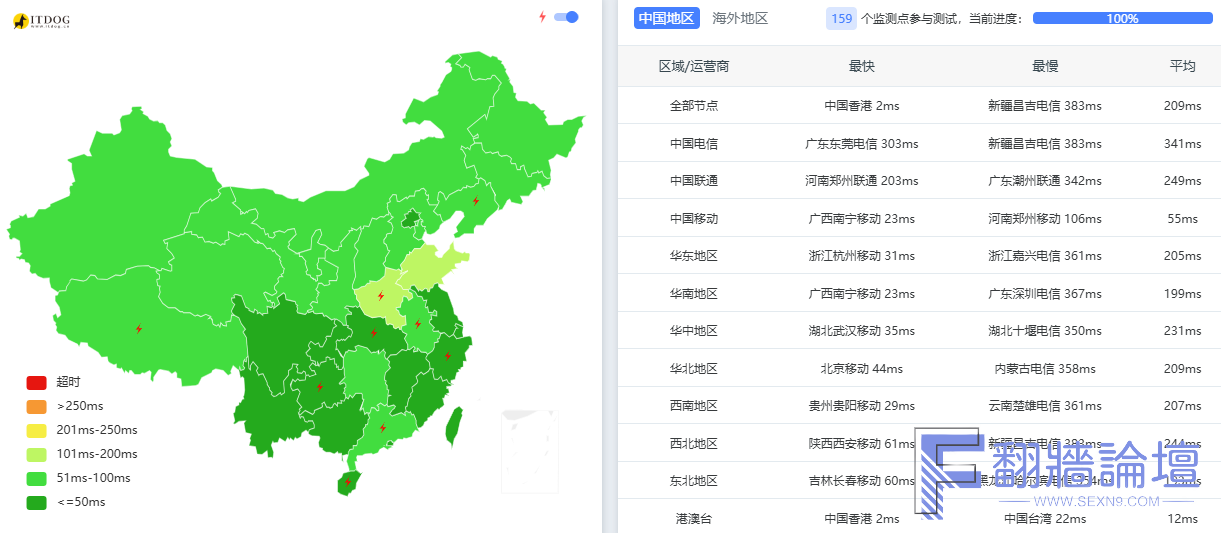Click the lightning marker on Liaoning province
Image resolution: width=1221 pixels, height=533 pixels.
click(x=475, y=201)
